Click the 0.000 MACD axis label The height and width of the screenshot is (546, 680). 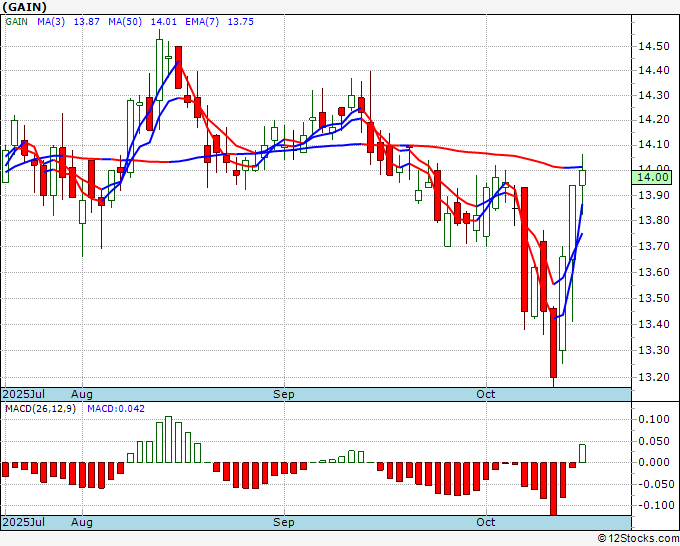click(654, 462)
